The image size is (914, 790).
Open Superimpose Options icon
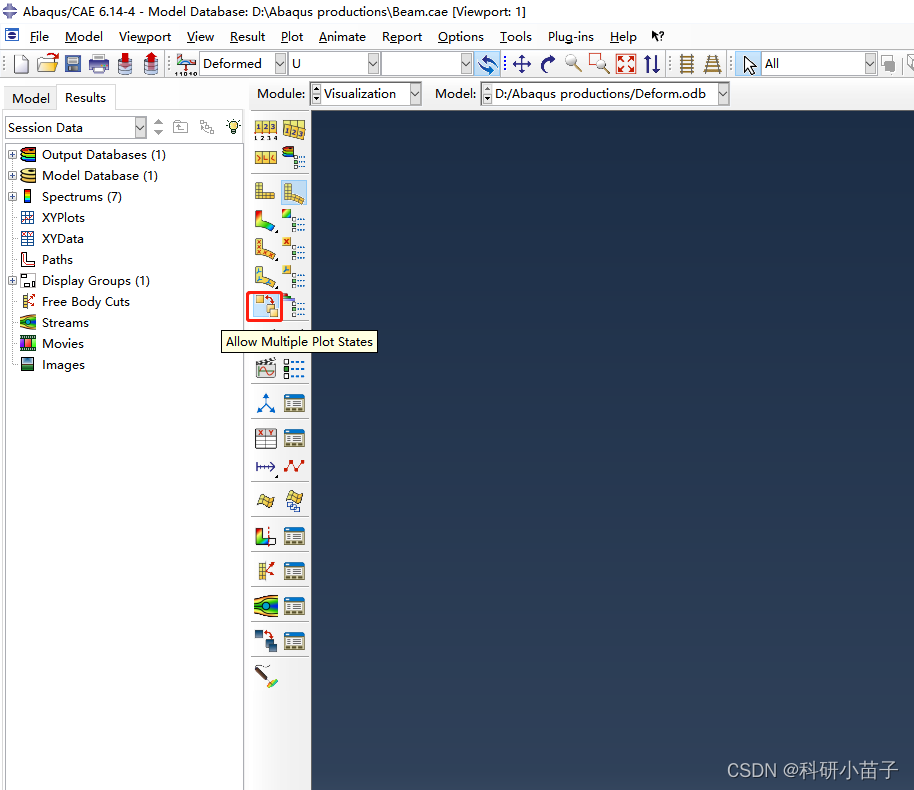tap(295, 306)
